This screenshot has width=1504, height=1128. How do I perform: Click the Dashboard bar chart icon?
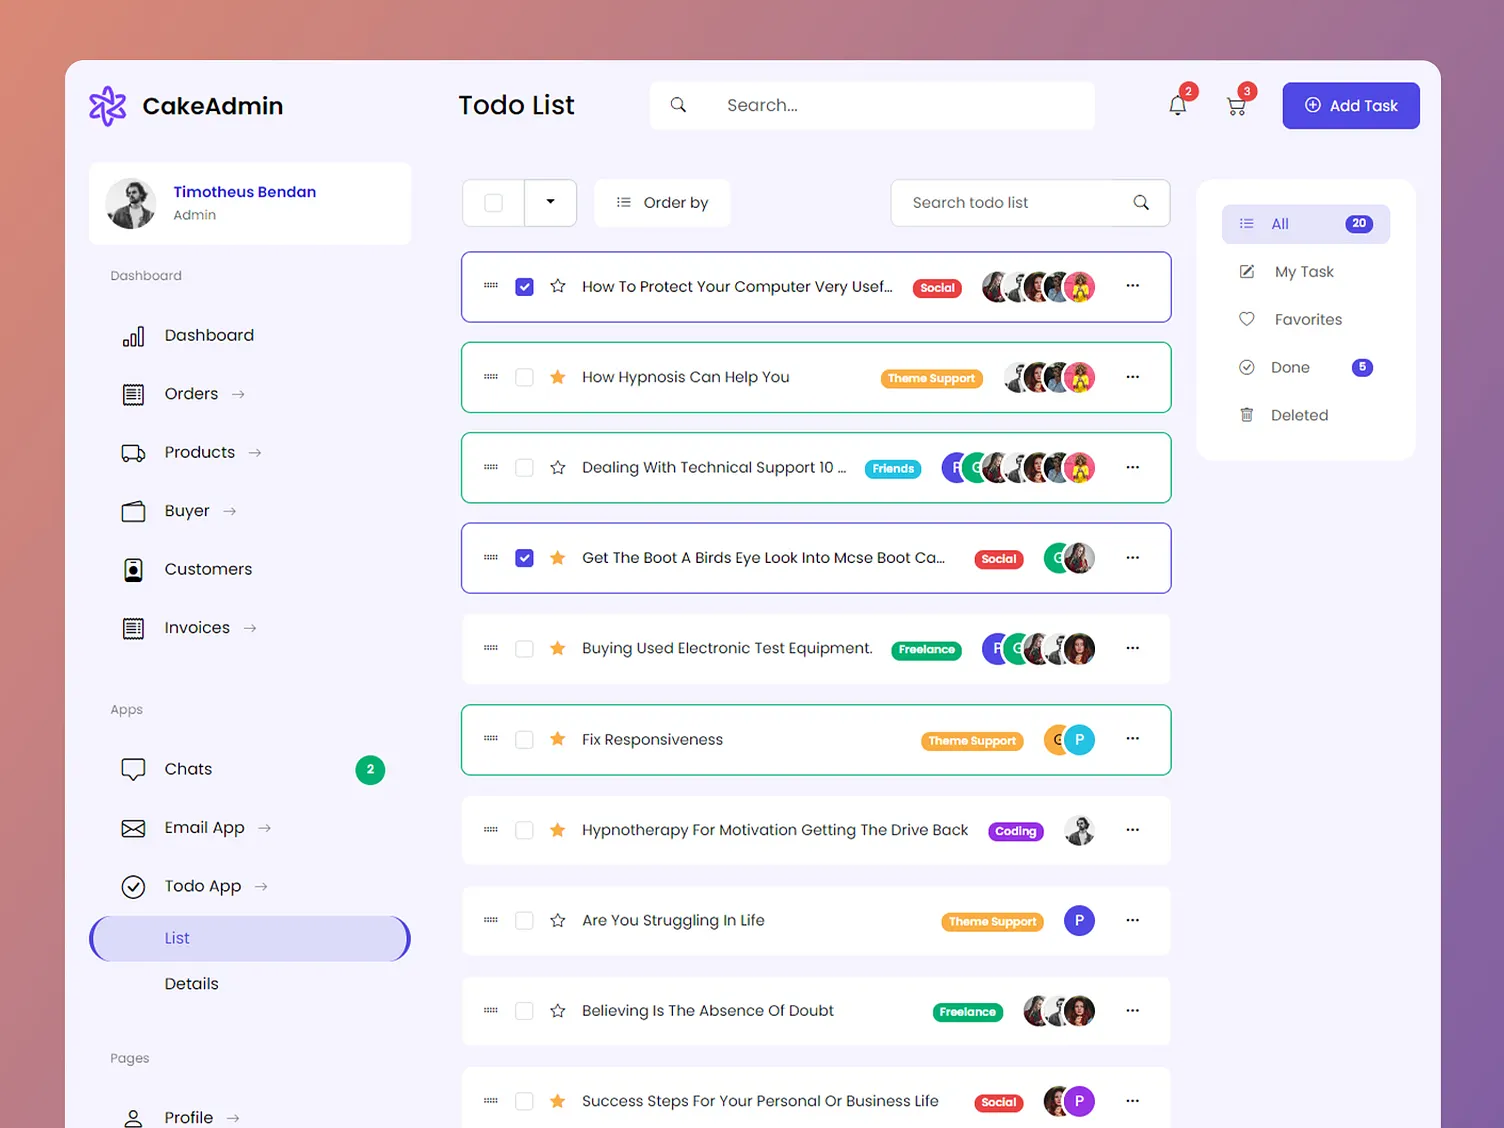point(133,336)
